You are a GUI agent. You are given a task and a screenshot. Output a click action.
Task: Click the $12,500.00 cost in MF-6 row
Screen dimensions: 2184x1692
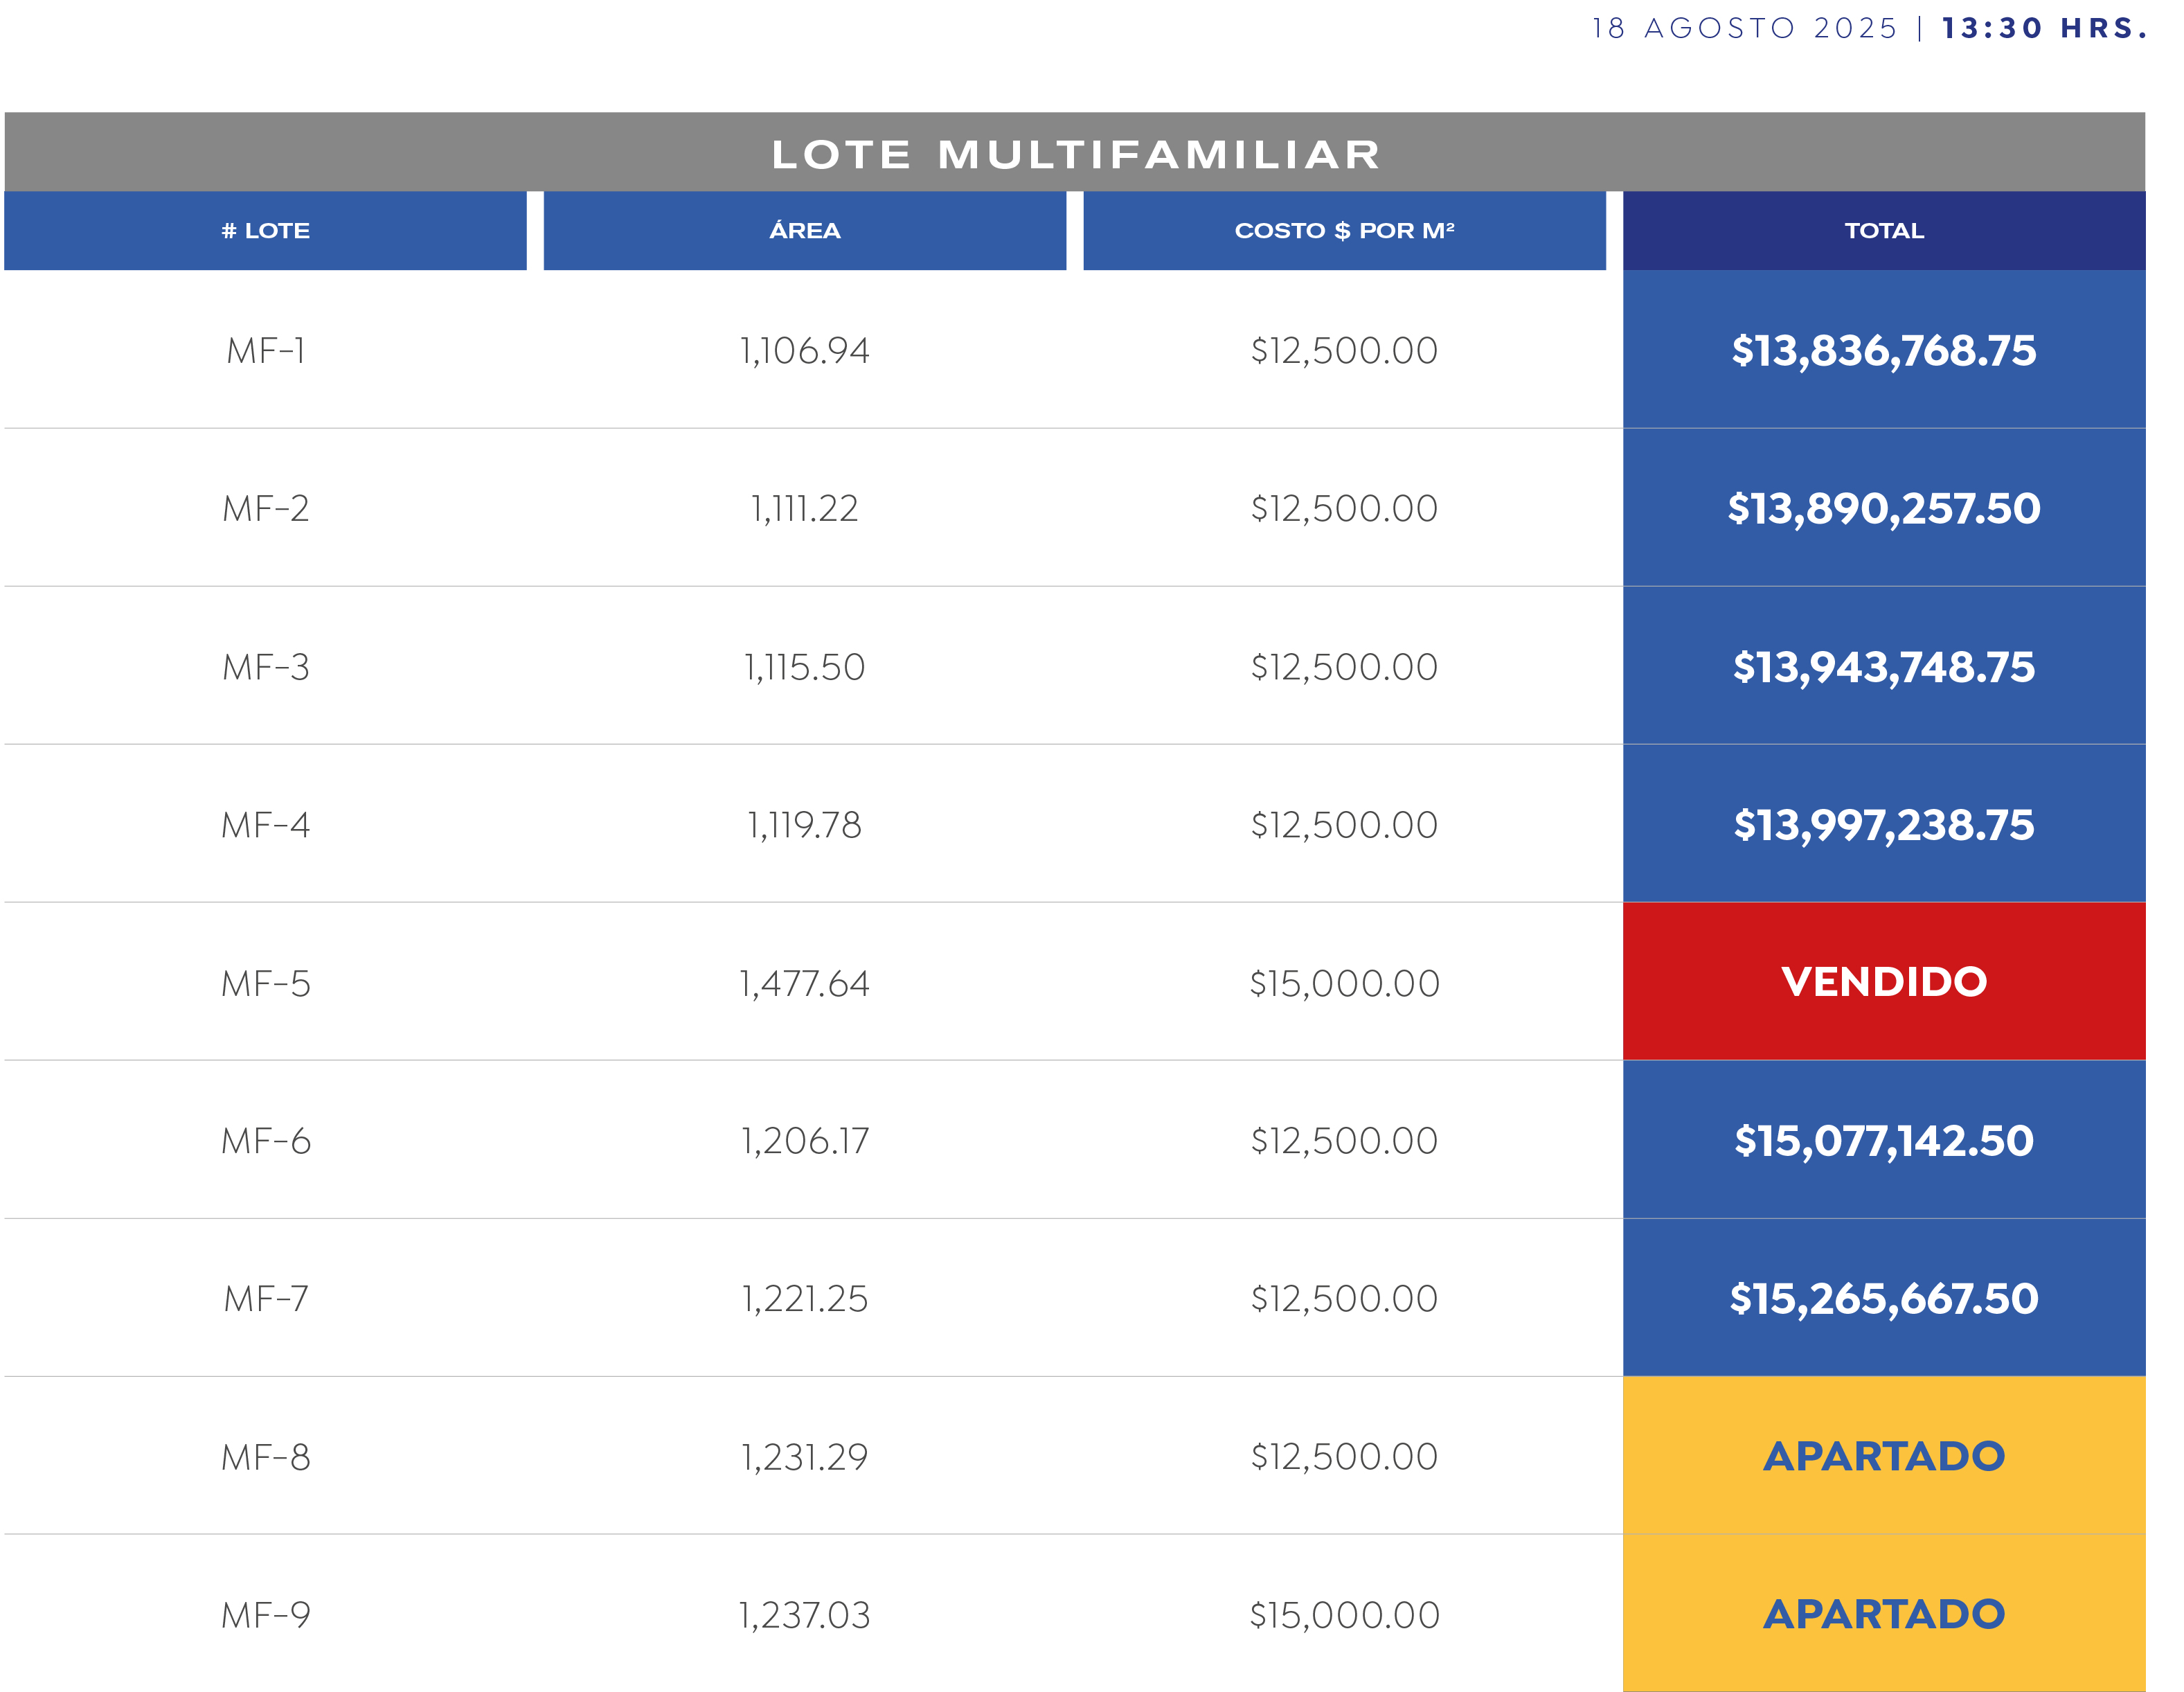1344,1141
